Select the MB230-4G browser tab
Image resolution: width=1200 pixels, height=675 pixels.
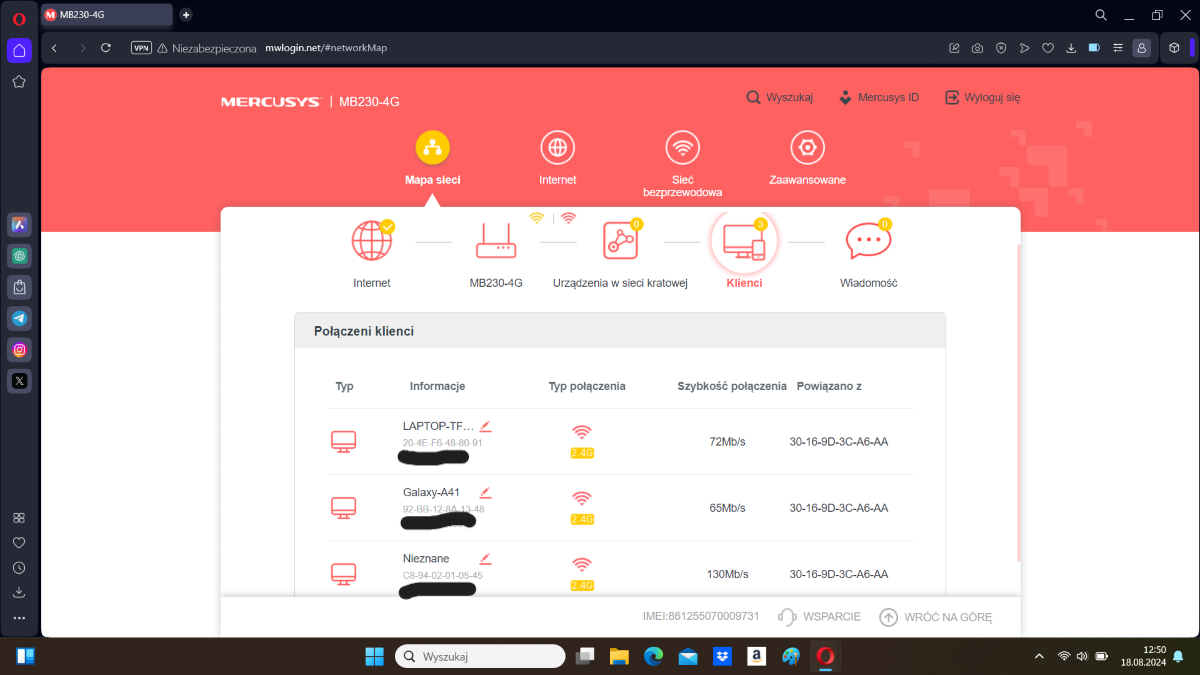pos(106,14)
